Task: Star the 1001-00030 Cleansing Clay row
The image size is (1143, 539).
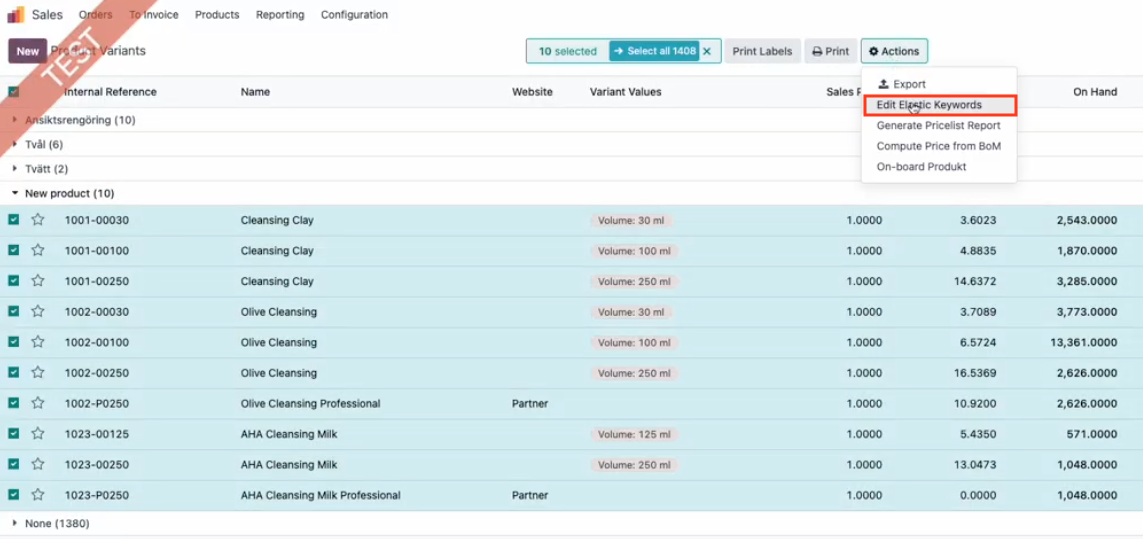Action: (x=38, y=220)
